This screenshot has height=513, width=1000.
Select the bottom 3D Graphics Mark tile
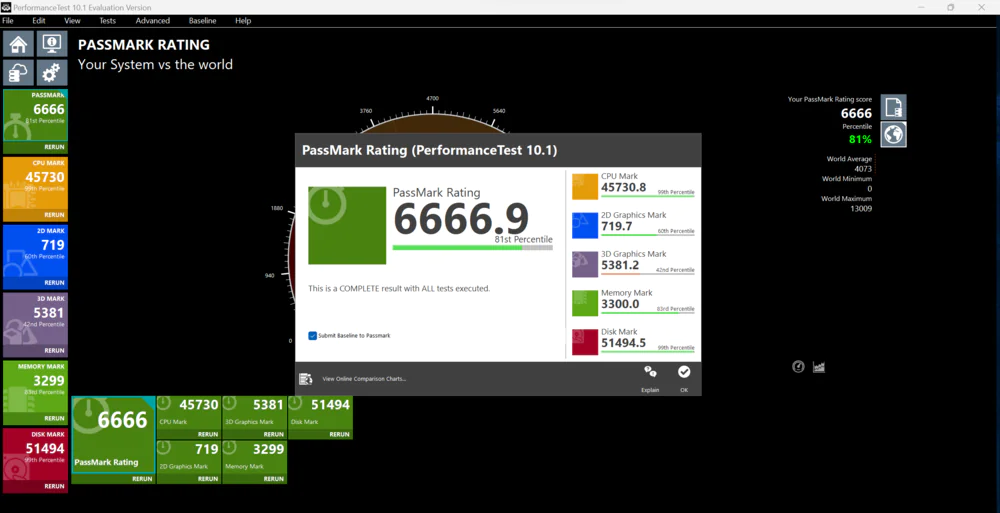pyautogui.click(x=254, y=417)
